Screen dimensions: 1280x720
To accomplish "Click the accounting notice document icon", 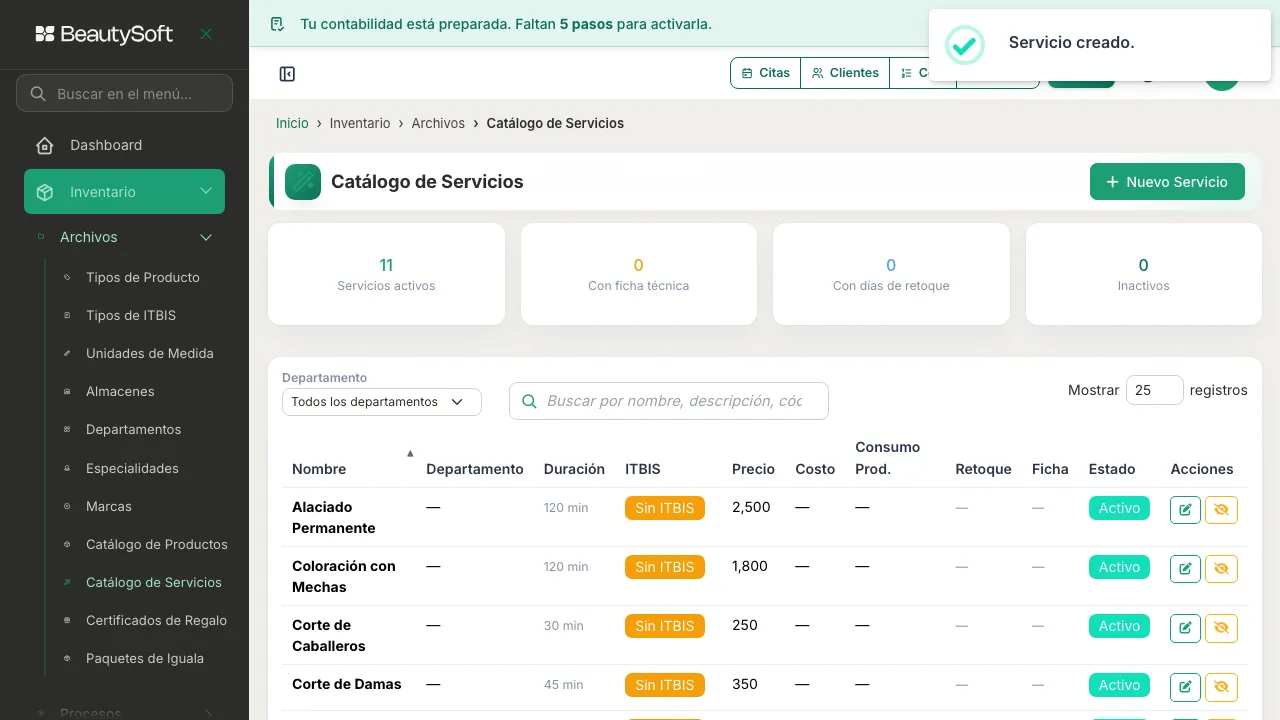I will (x=278, y=24).
